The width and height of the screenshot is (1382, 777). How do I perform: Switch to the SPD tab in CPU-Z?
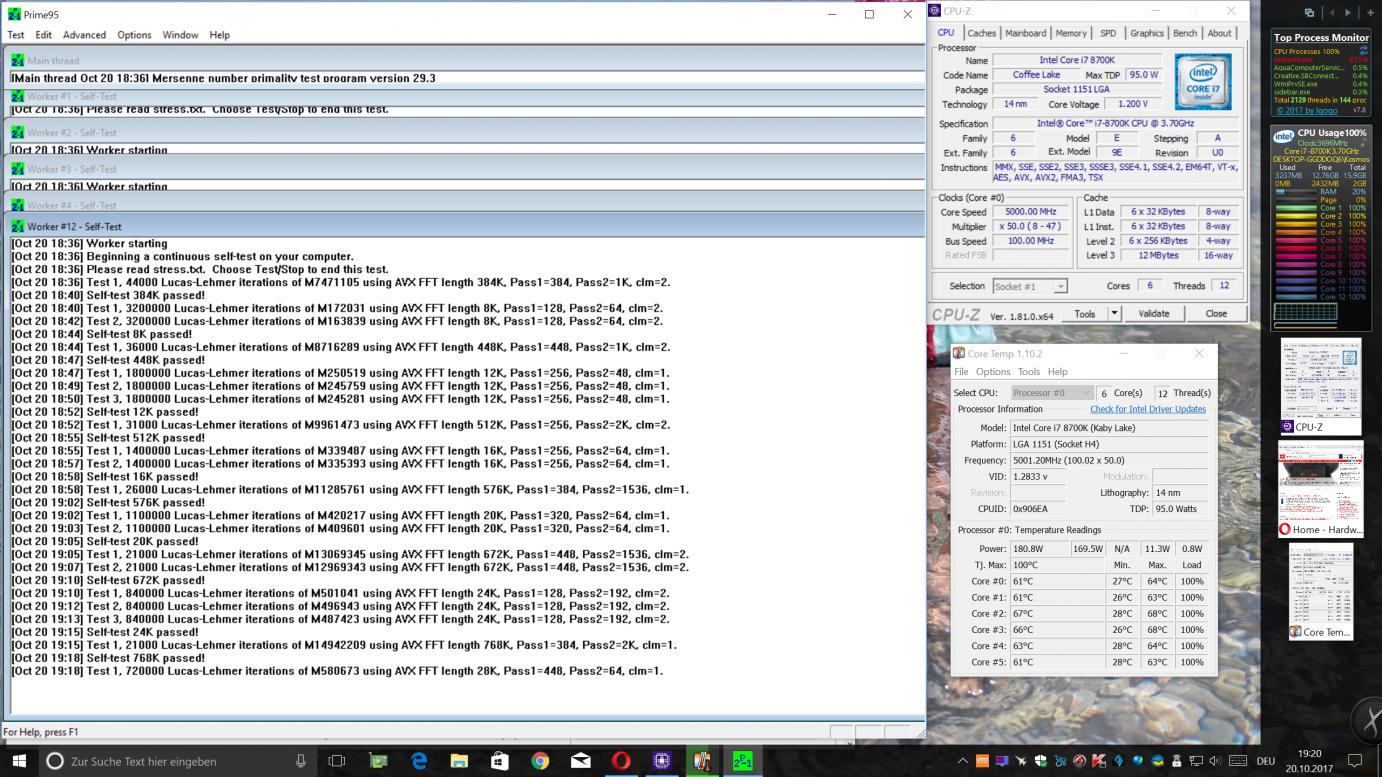(x=1108, y=33)
